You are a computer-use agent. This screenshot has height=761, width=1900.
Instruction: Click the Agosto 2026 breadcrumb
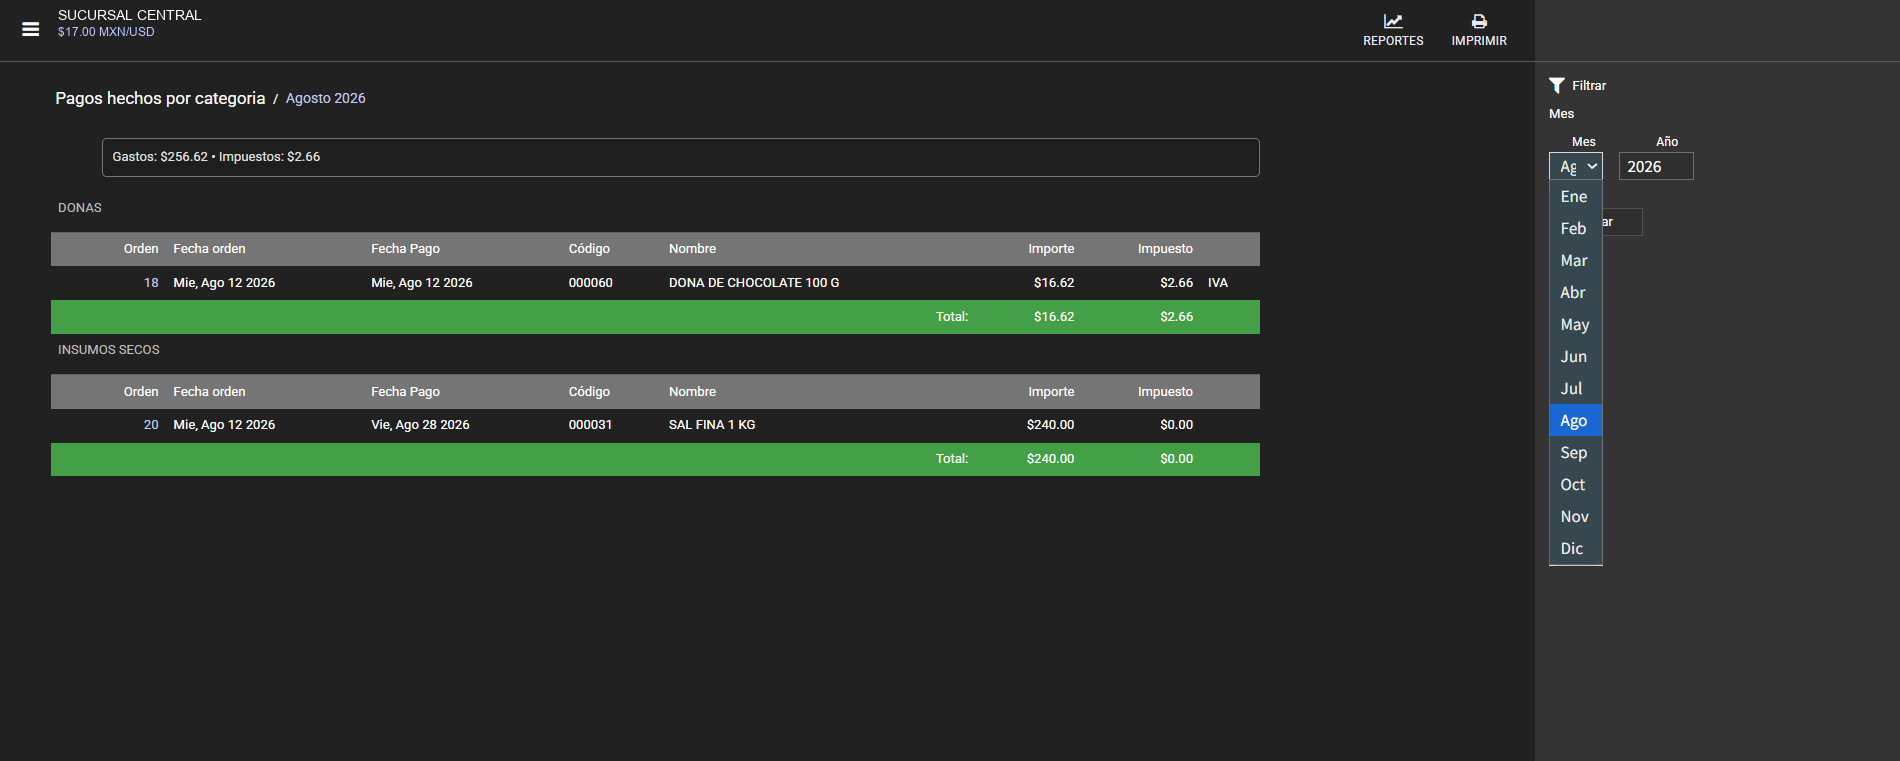click(x=326, y=98)
